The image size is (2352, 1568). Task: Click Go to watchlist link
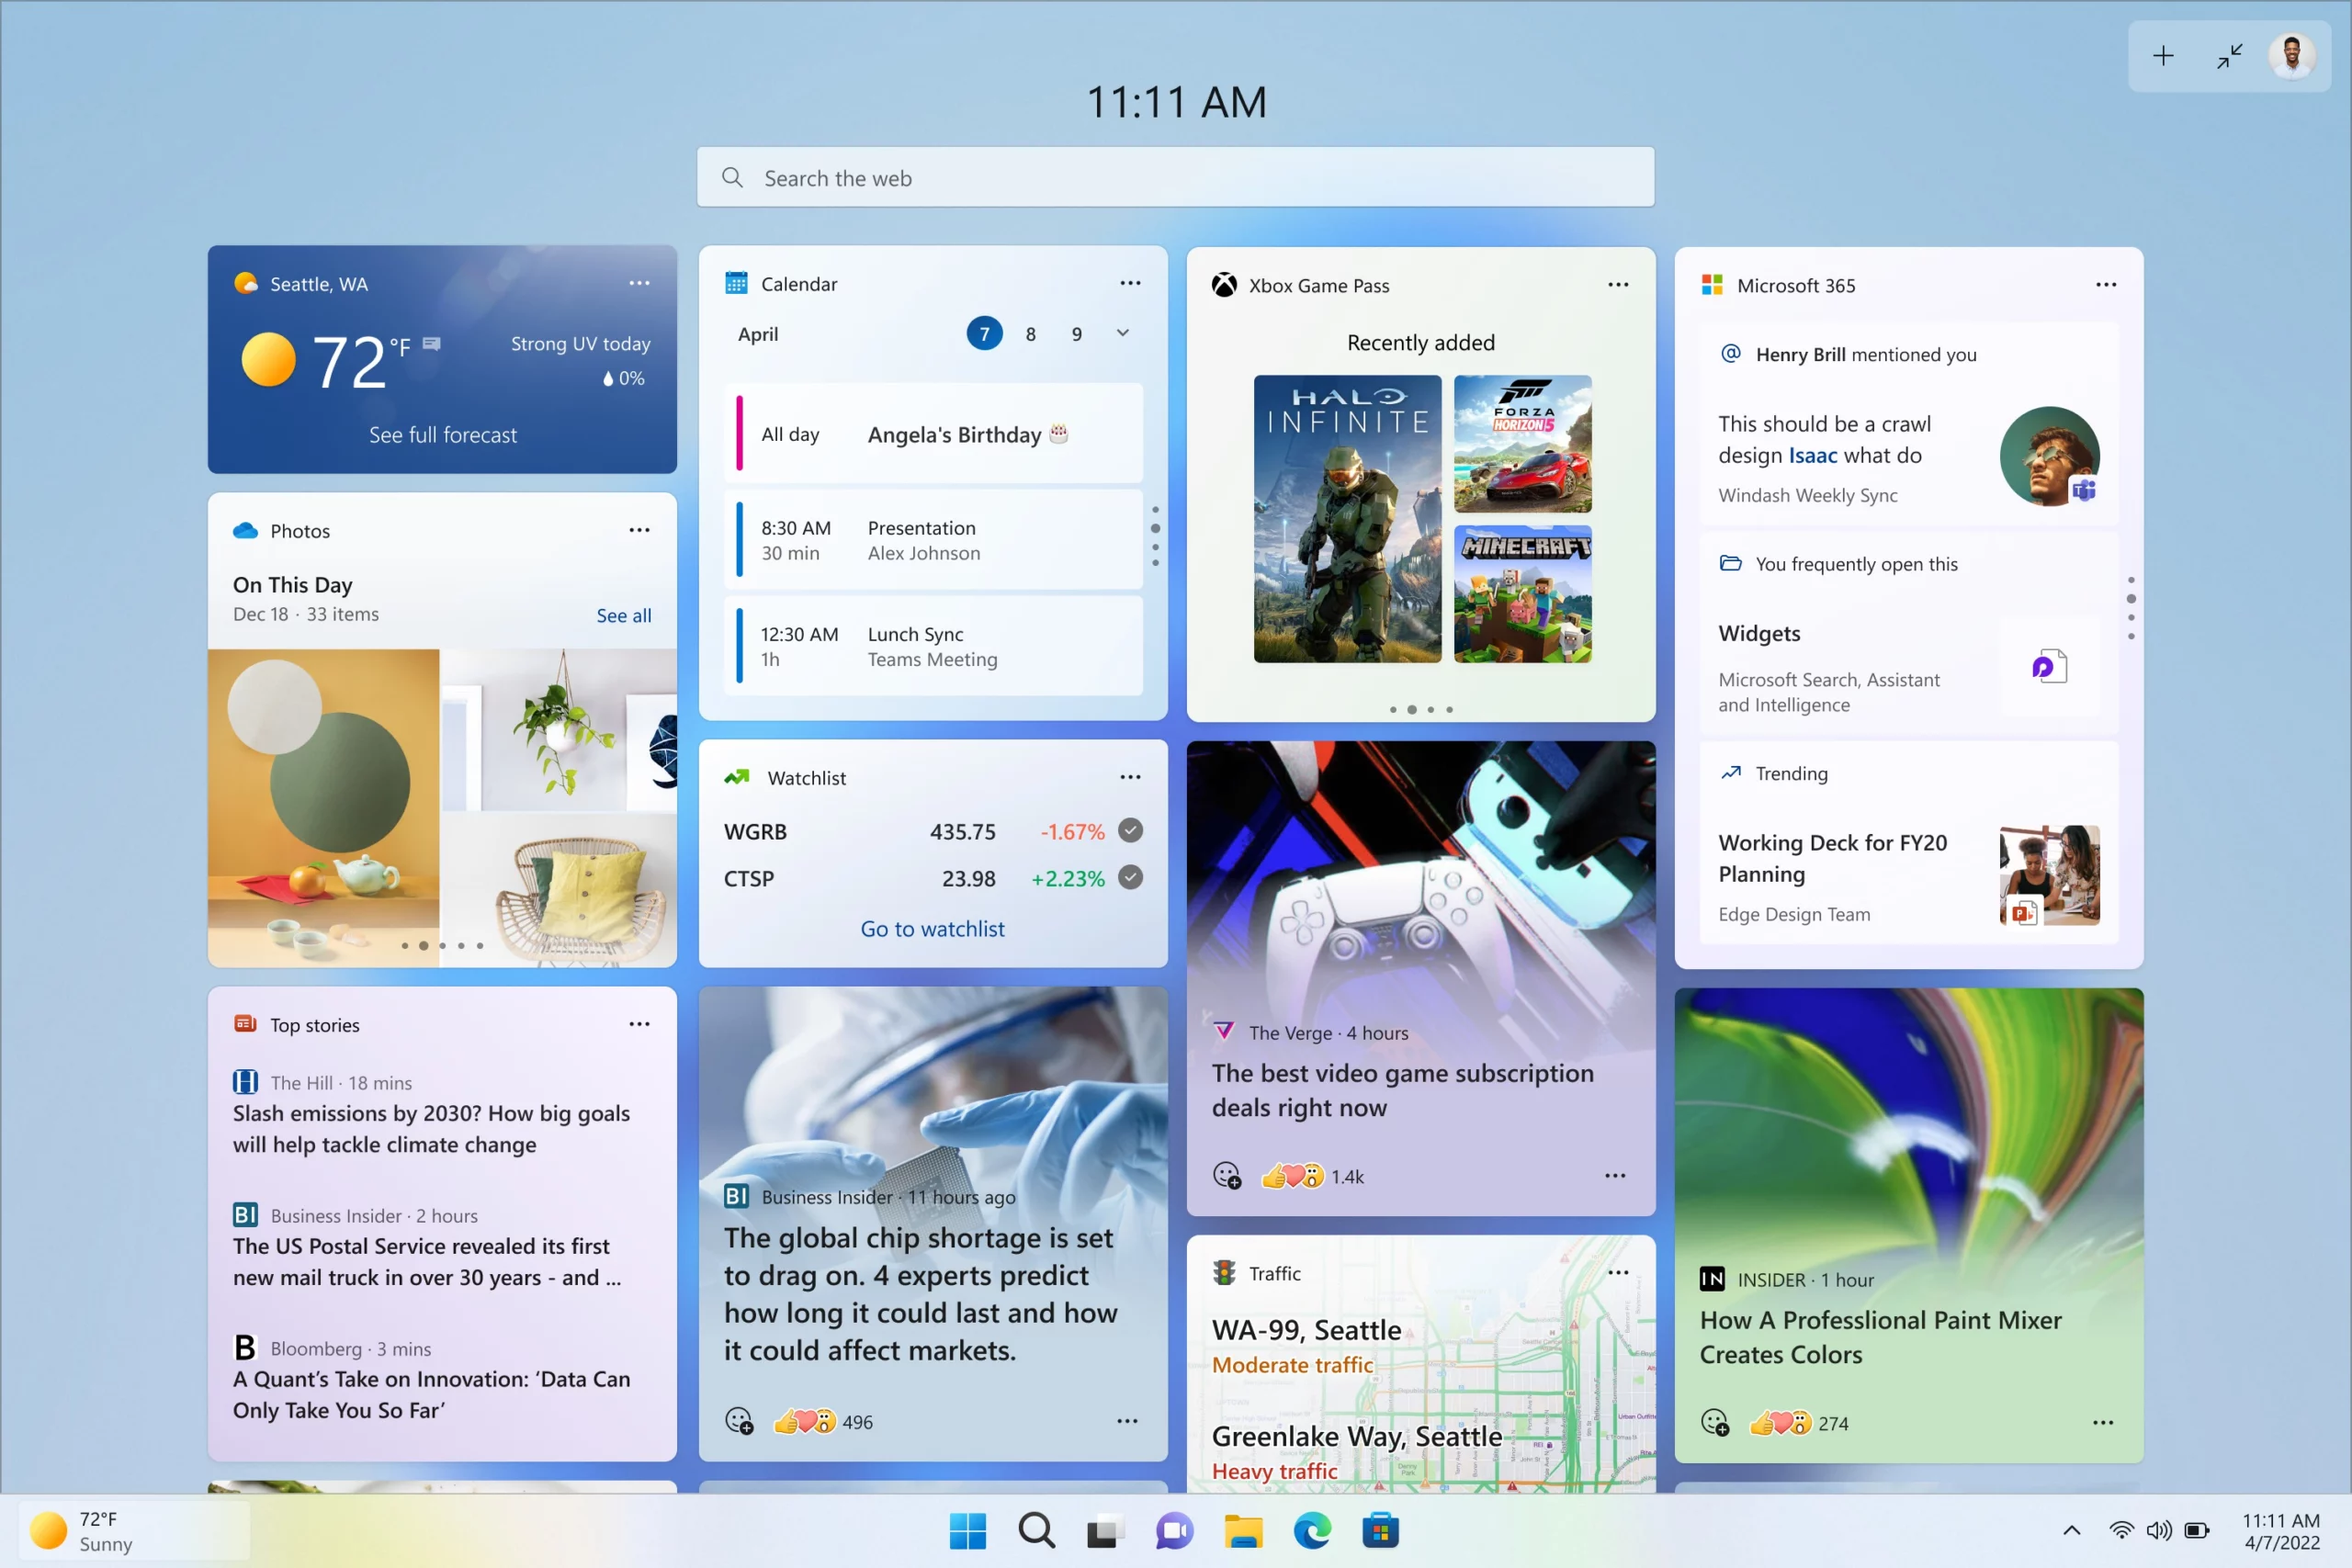931,928
